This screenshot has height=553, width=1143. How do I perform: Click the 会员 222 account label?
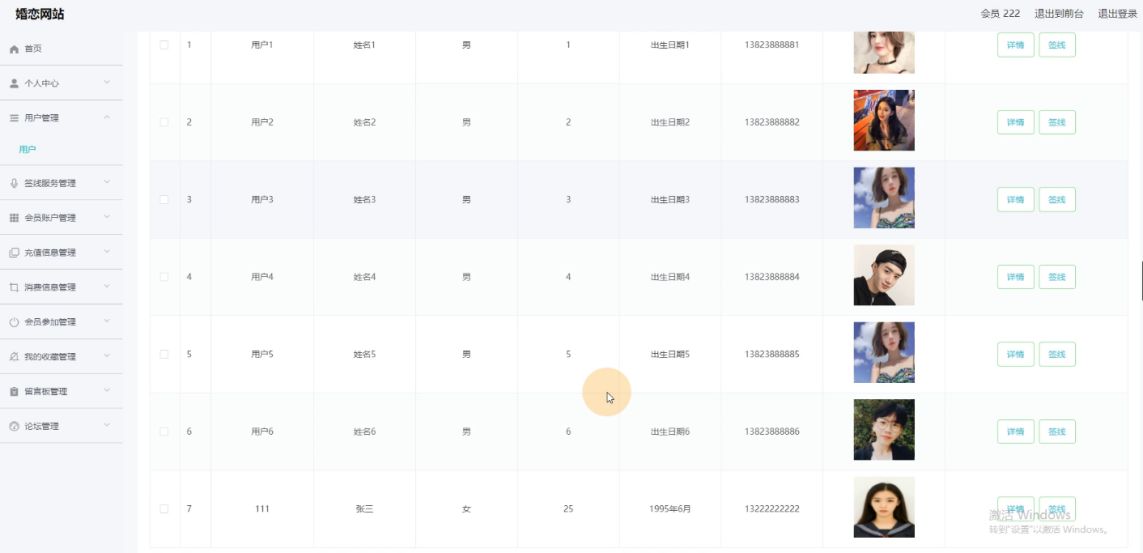coord(1000,14)
